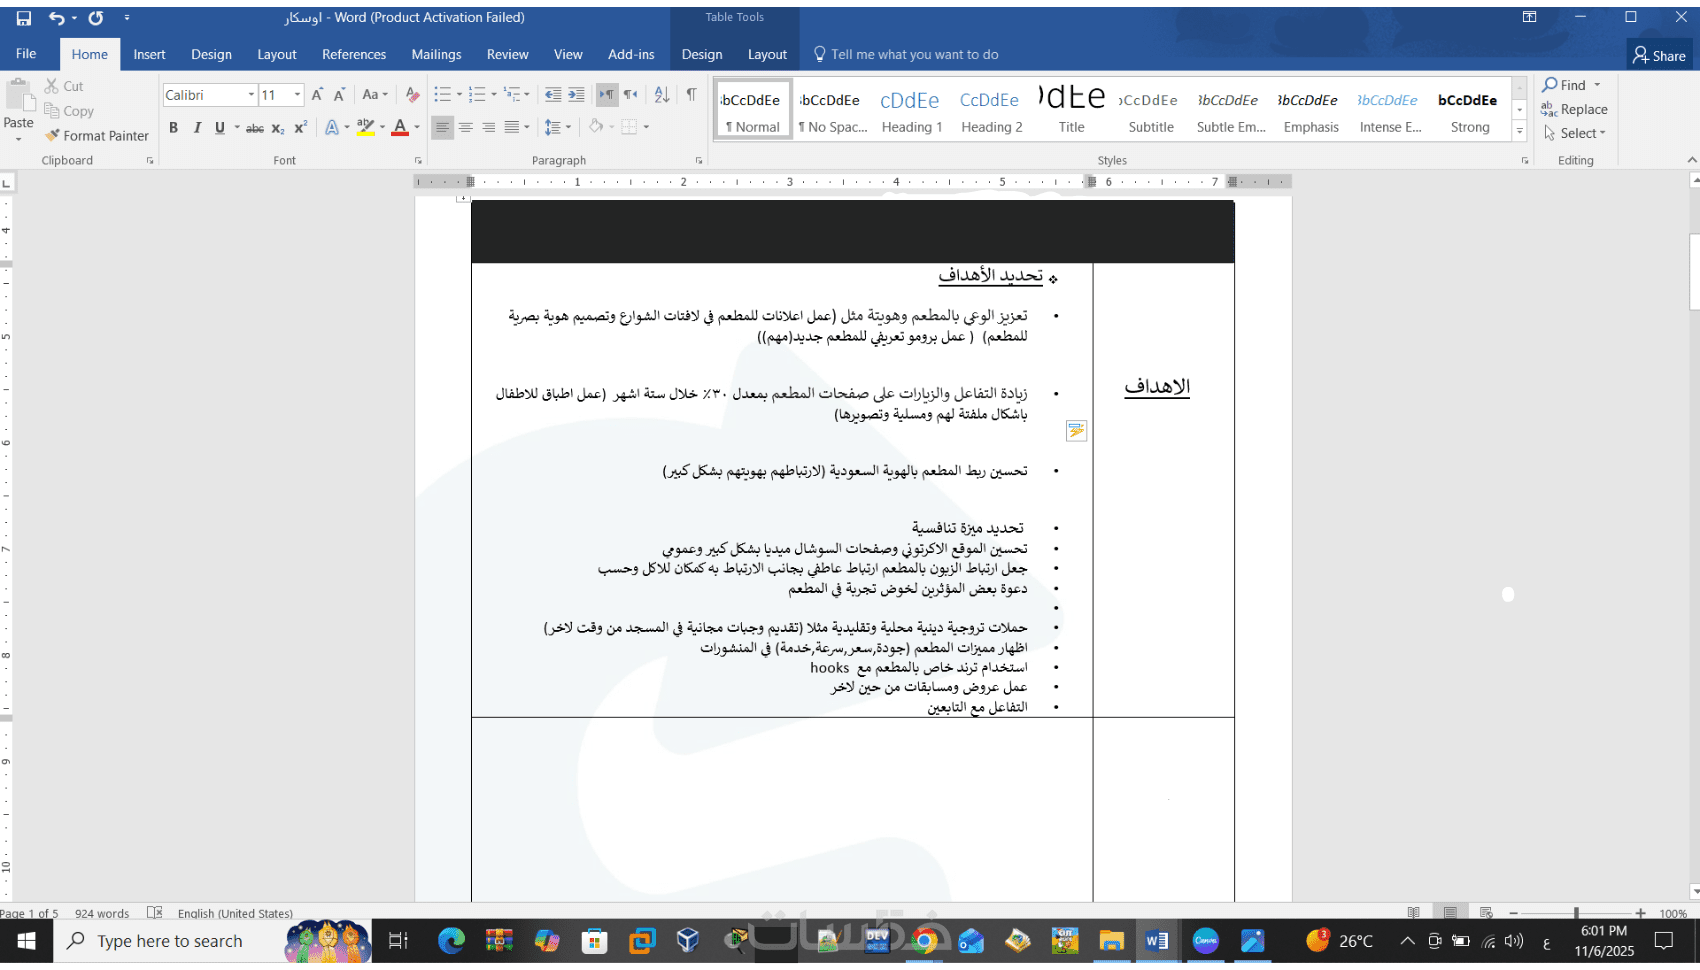
Task: Sort the selected paragraphs
Action: (662, 95)
